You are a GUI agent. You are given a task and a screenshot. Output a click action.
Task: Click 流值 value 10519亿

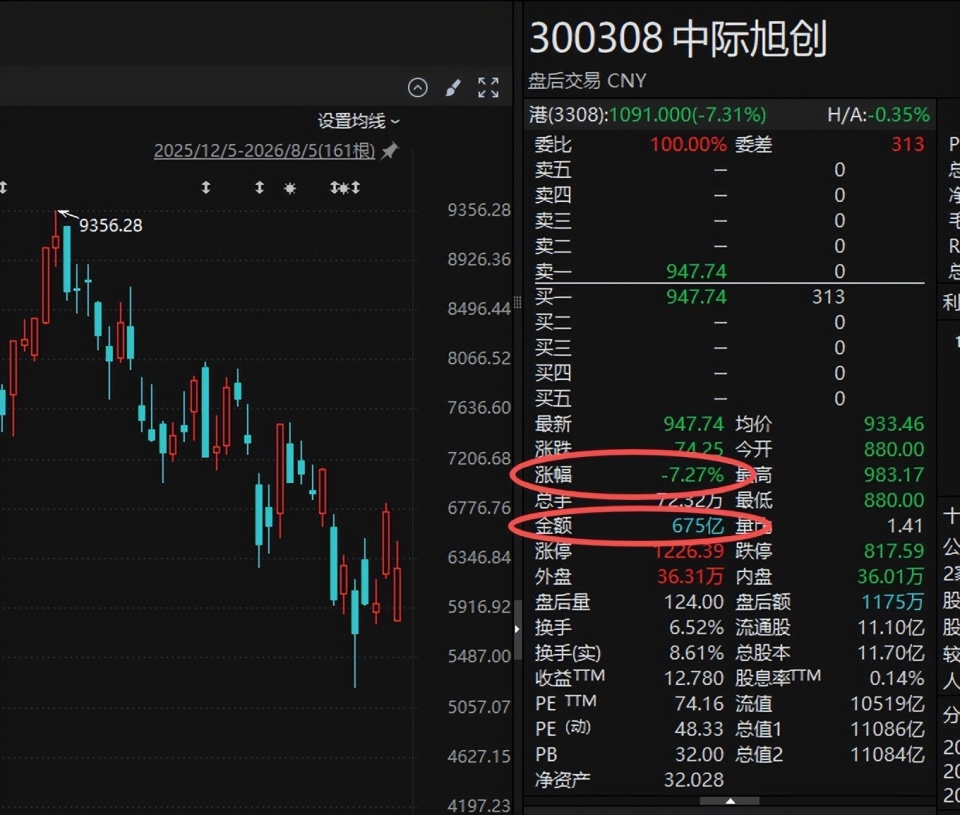tap(887, 704)
